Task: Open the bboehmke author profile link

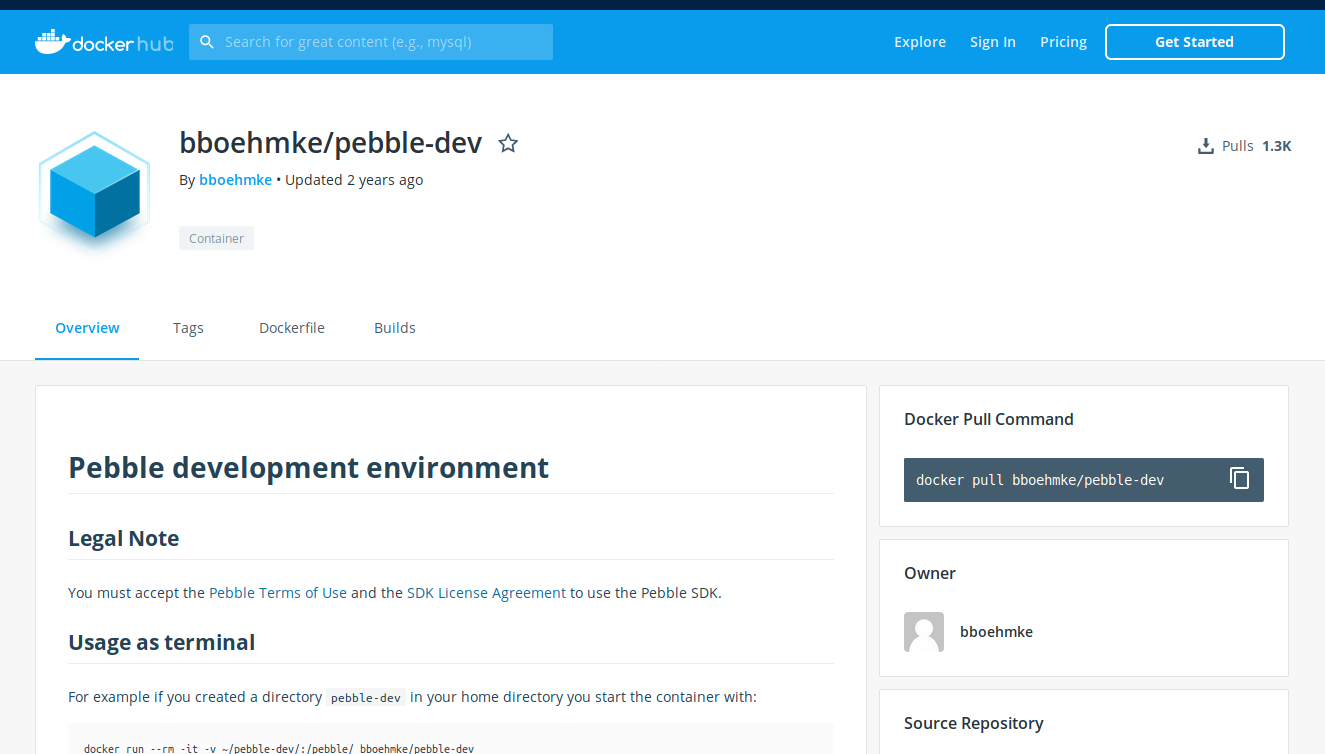Action: [x=235, y=180]
